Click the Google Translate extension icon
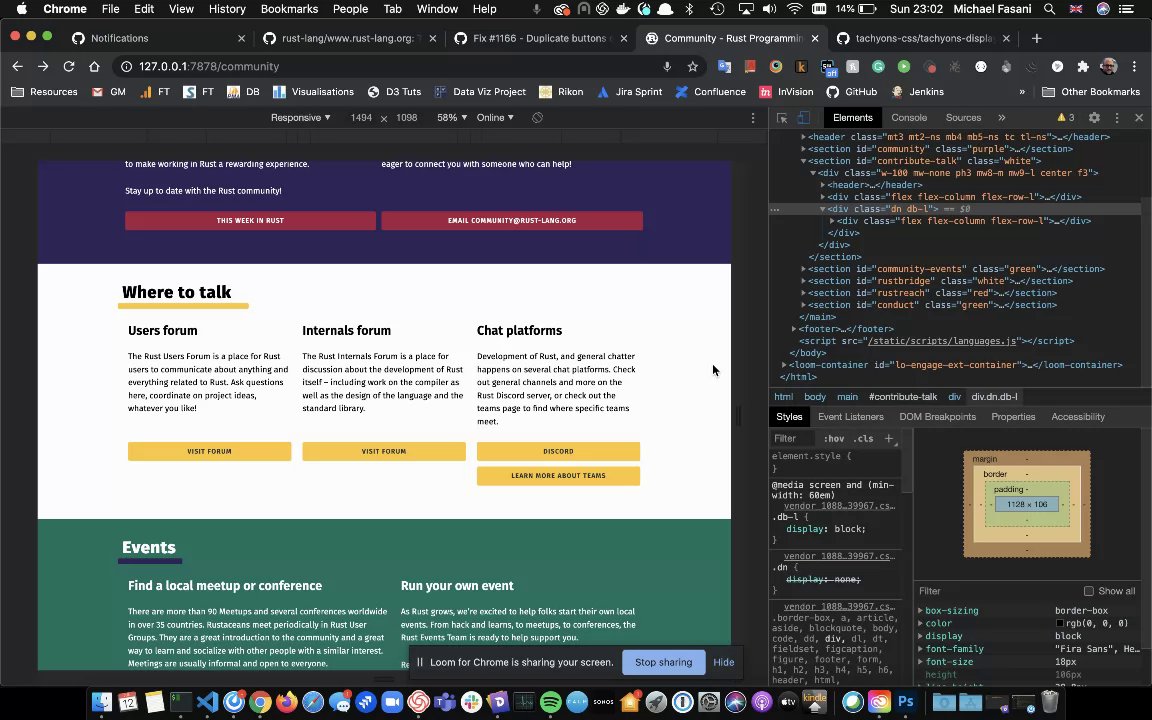Screen dimensions: 1152x720 pos(724,66)
